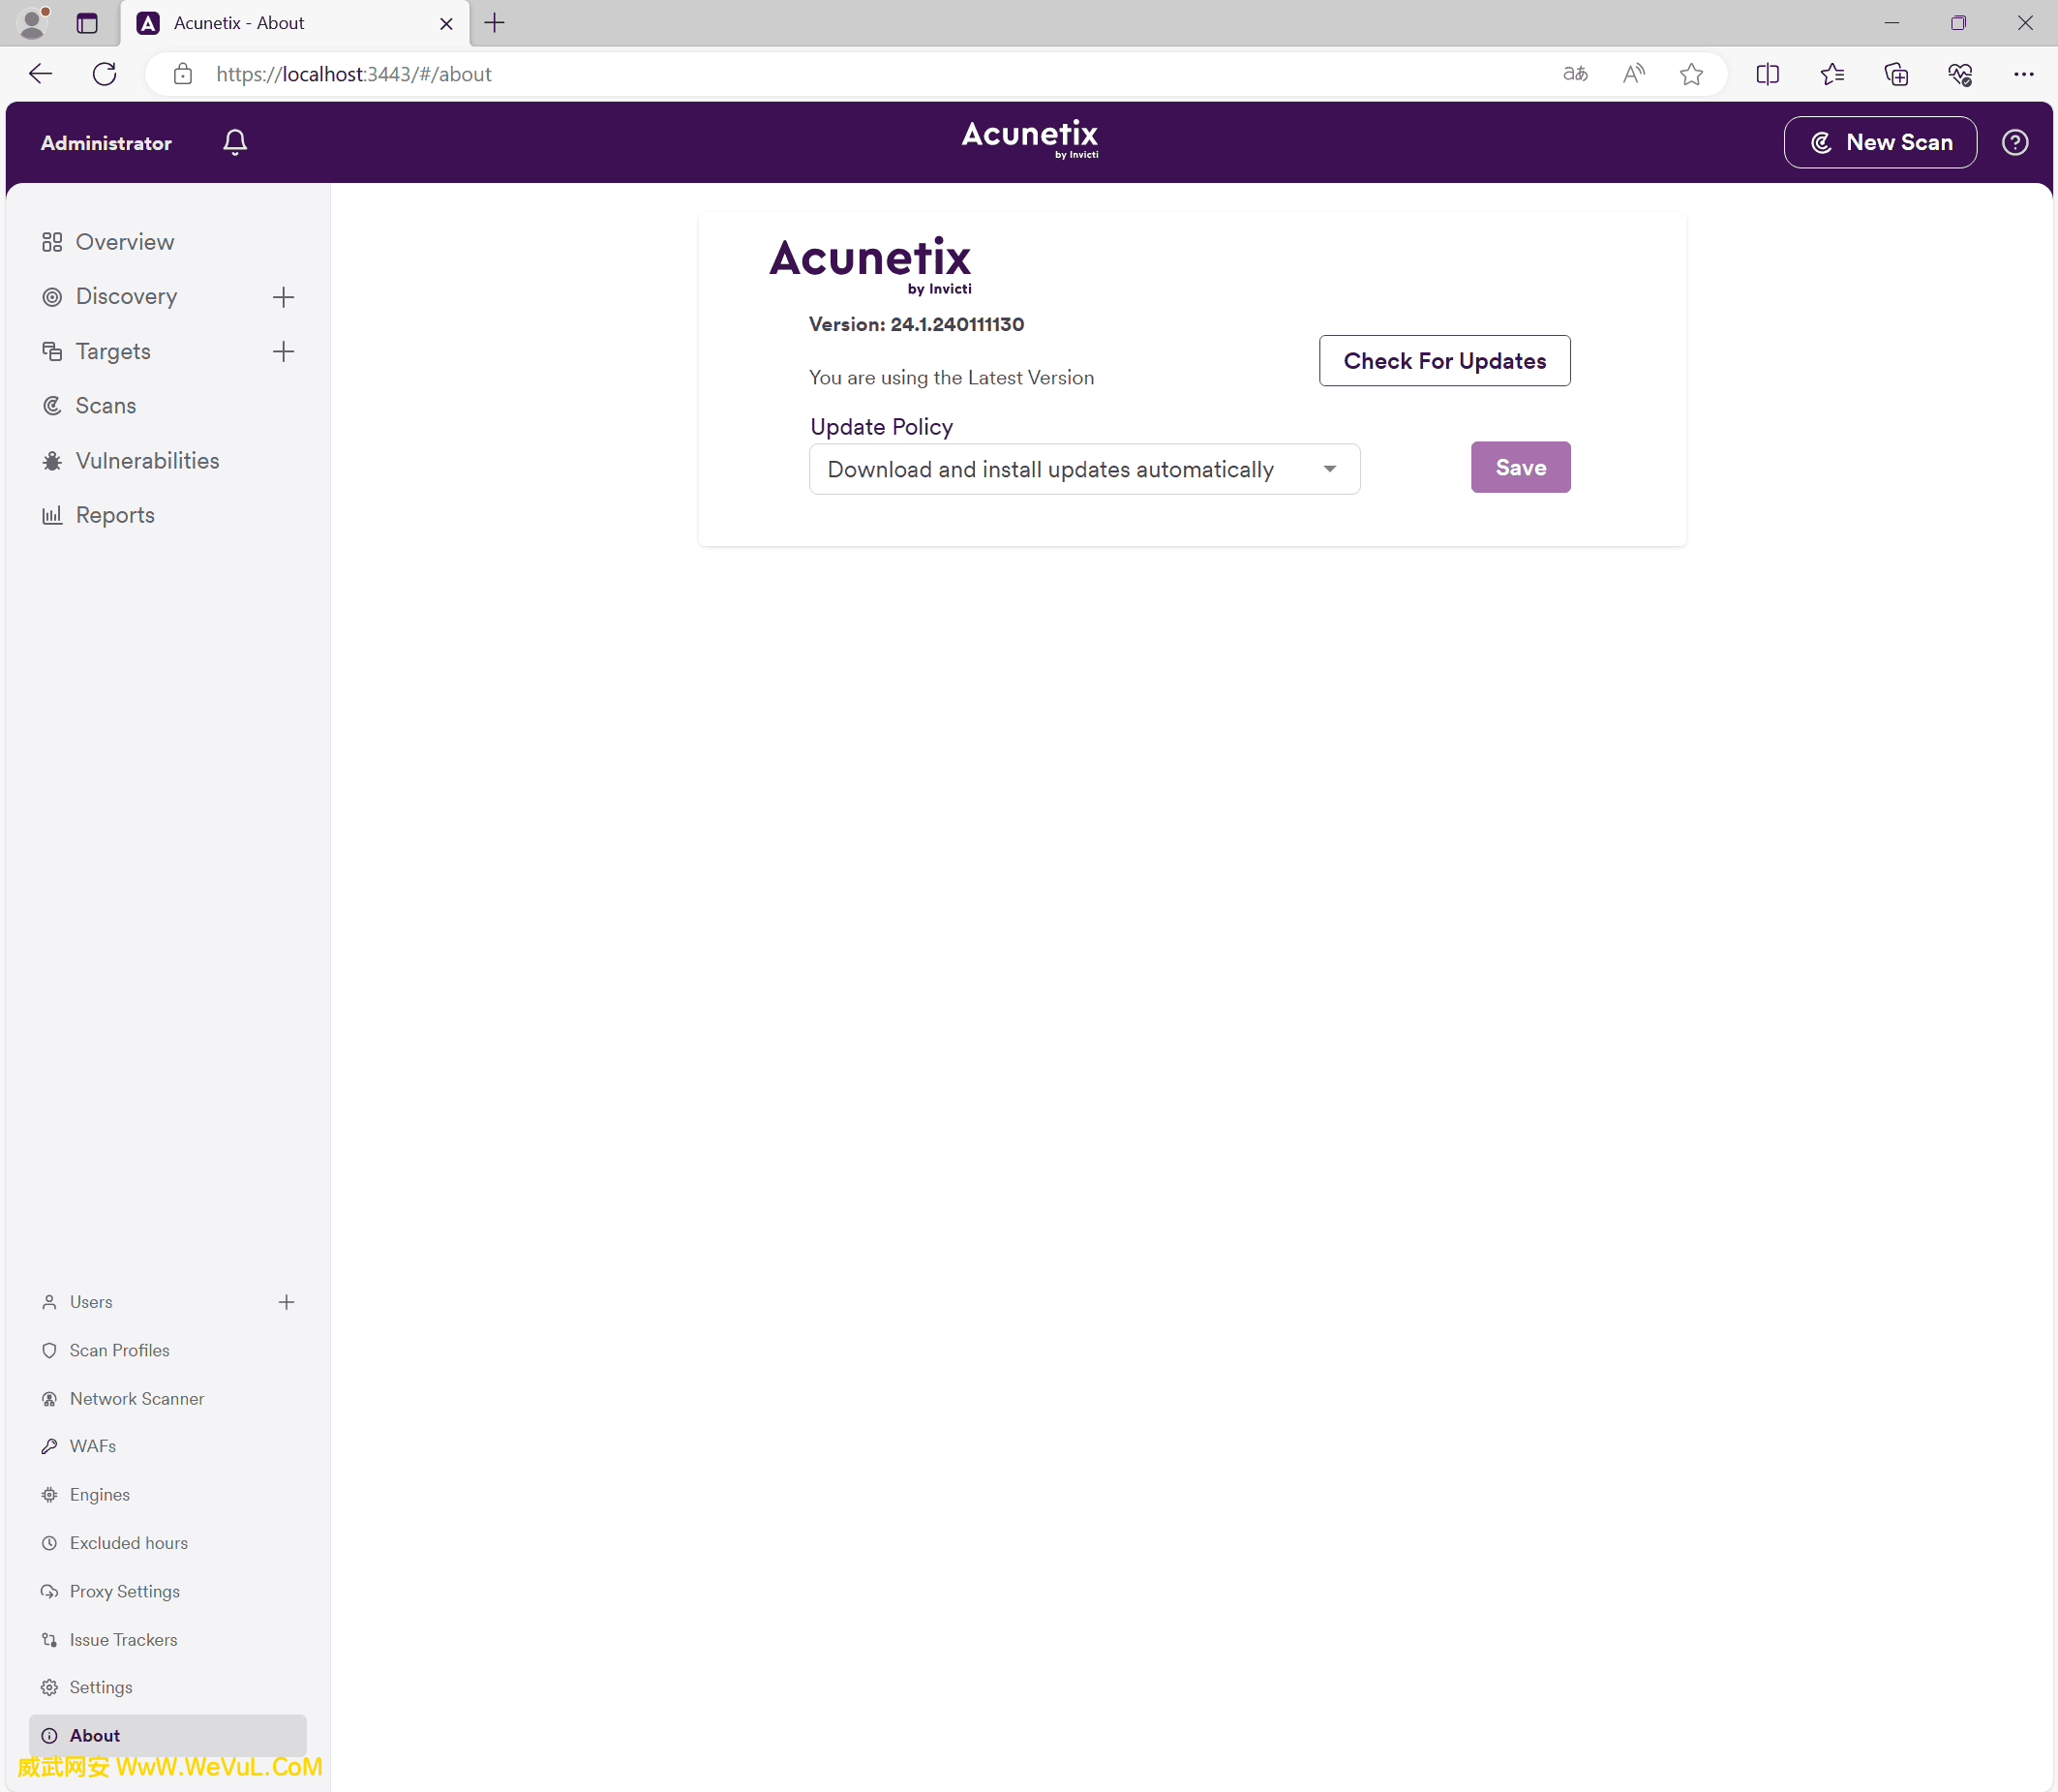Open the notifications bell
The width and height of the screenshot is (2058, 1792).
(235, 142)
